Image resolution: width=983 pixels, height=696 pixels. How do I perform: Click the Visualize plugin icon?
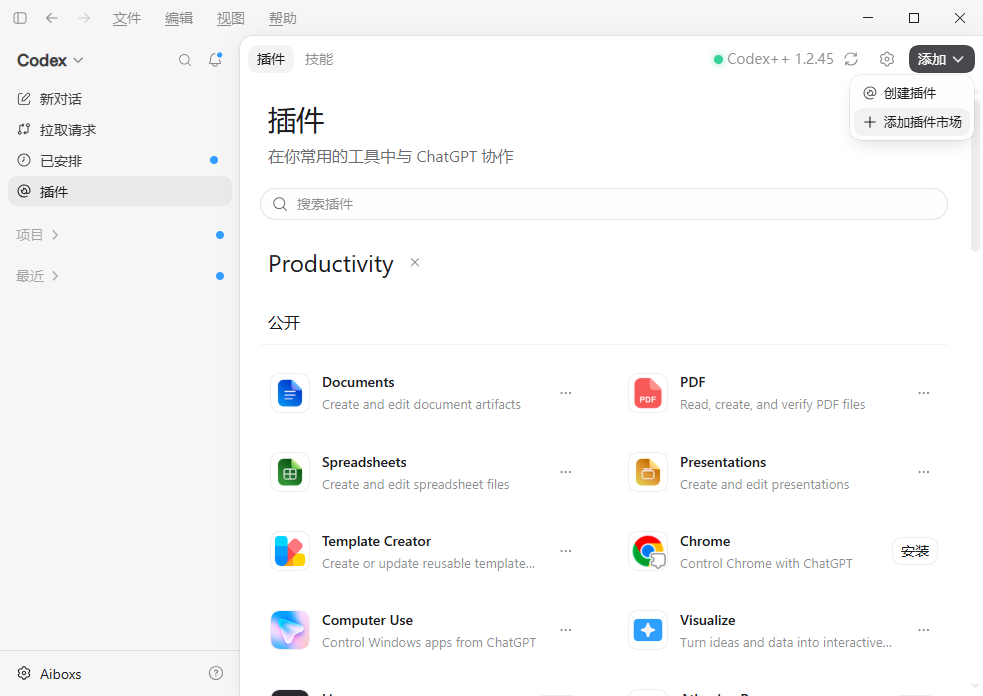648,630
